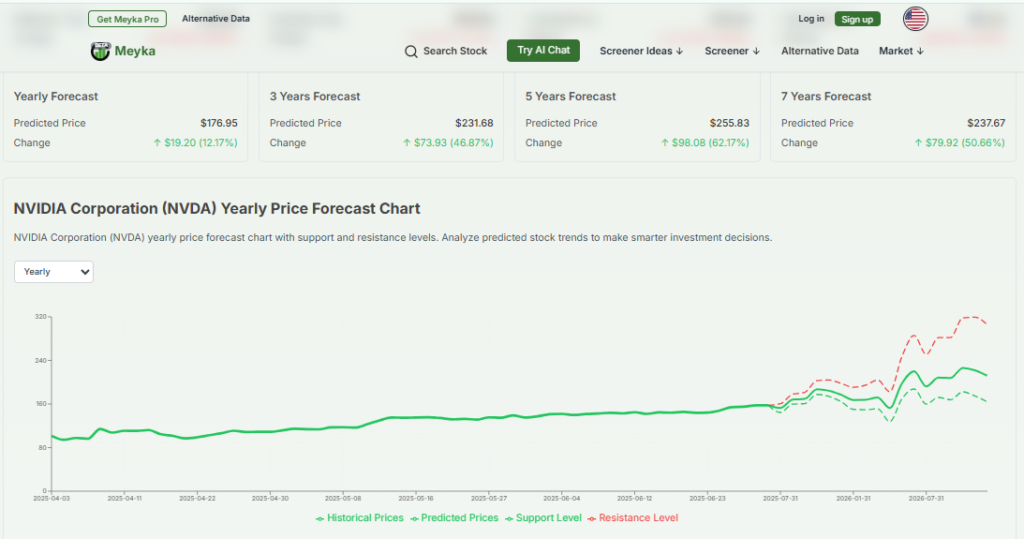
Task: Click the Meyka logo icon
Action: click(x=101, y=51)
